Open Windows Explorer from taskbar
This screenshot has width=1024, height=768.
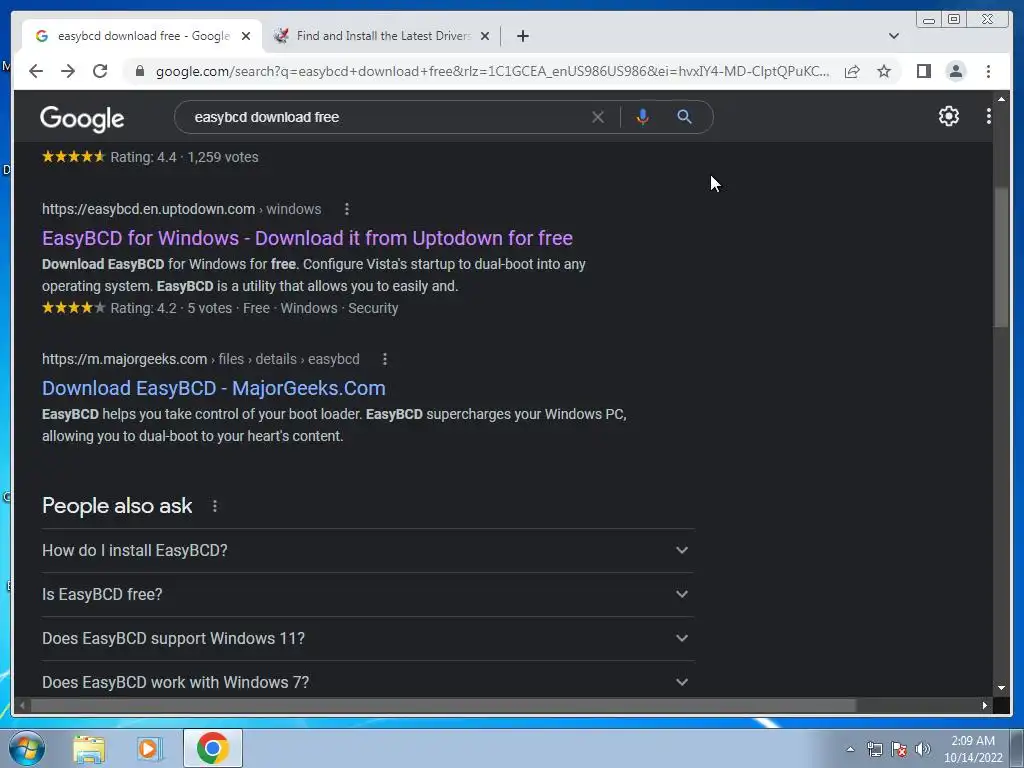point(89,748)
